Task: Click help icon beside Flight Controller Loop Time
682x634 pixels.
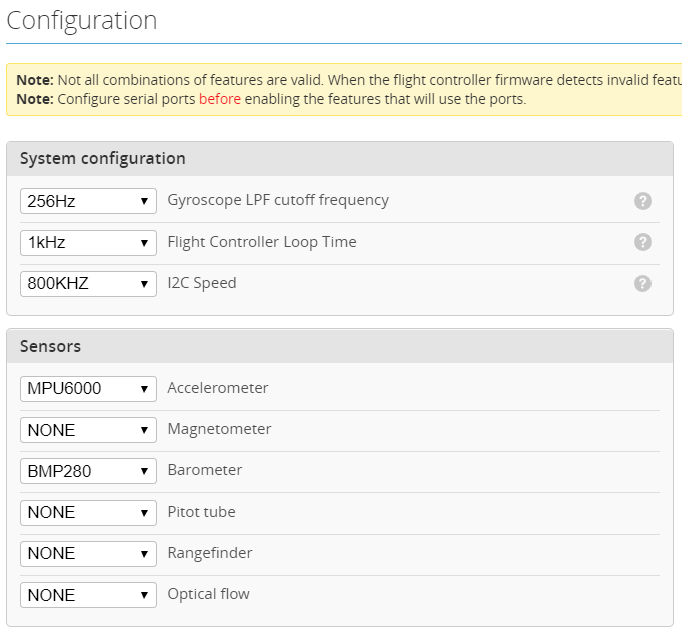Action: pyautogui.click(x=643, y=242)
